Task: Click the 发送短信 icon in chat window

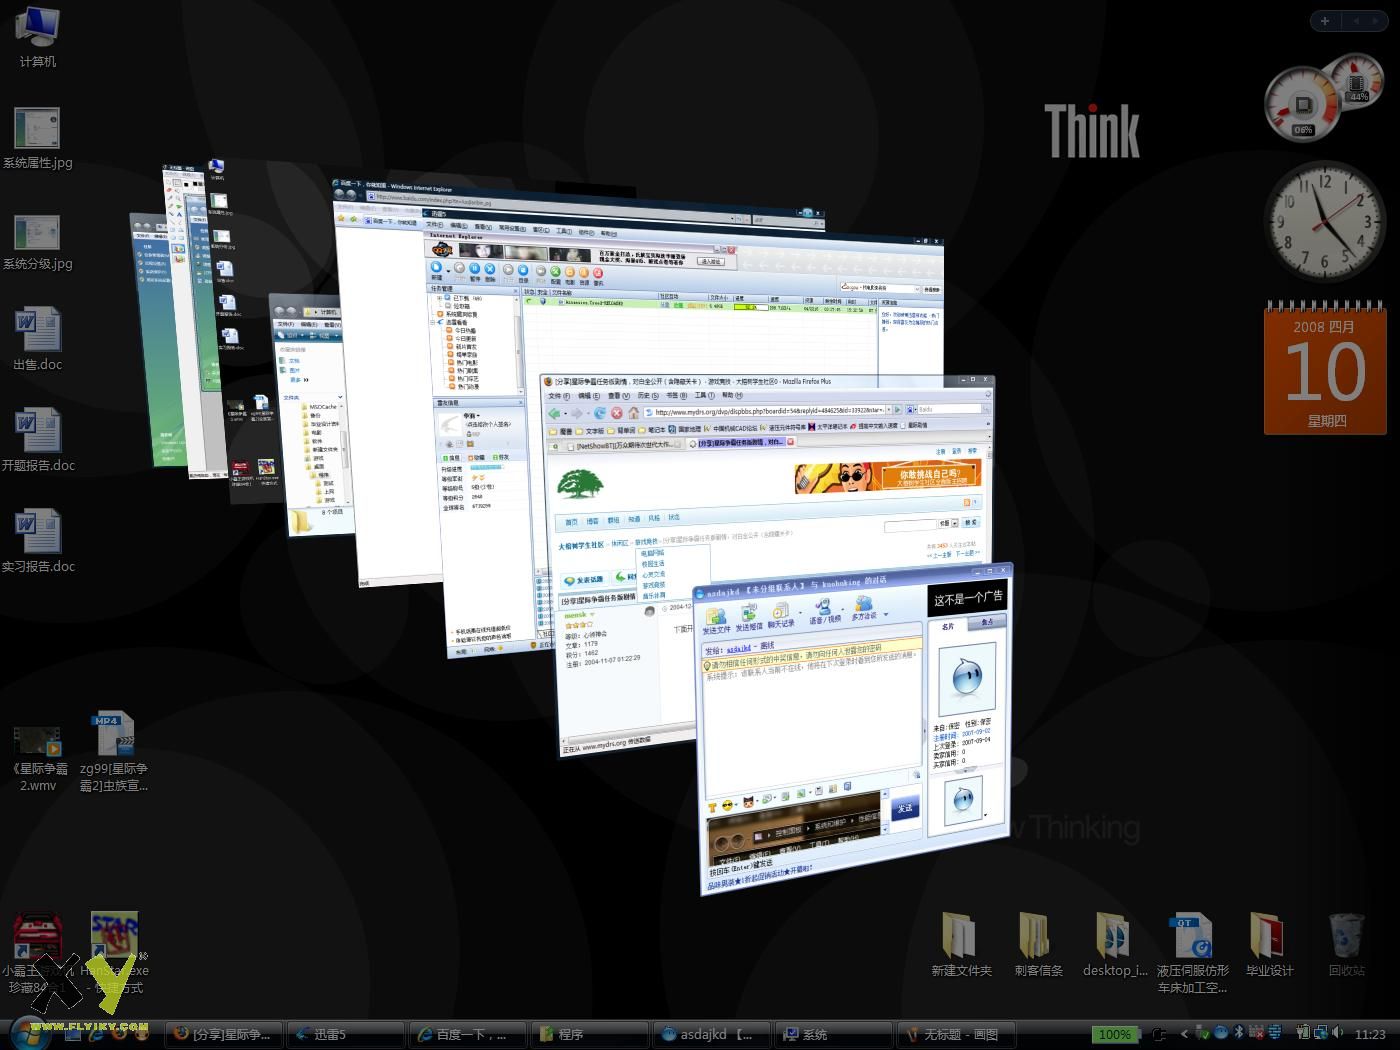Action: [x=748, y=615]
